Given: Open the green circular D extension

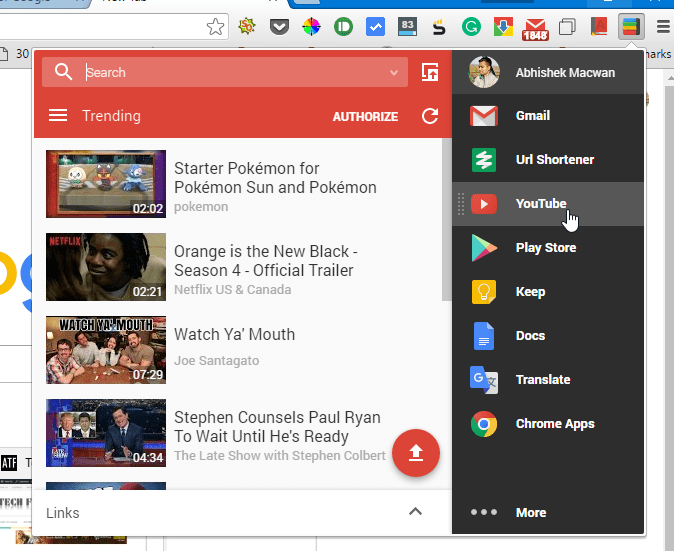Looking at the screenshot, I should point(343,27).
